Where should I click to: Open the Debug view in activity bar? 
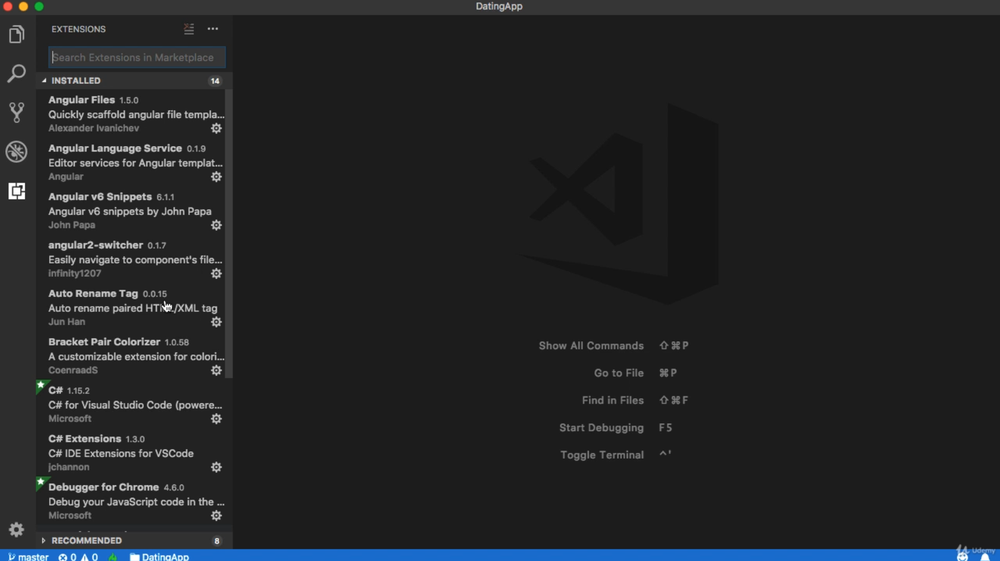17,152
